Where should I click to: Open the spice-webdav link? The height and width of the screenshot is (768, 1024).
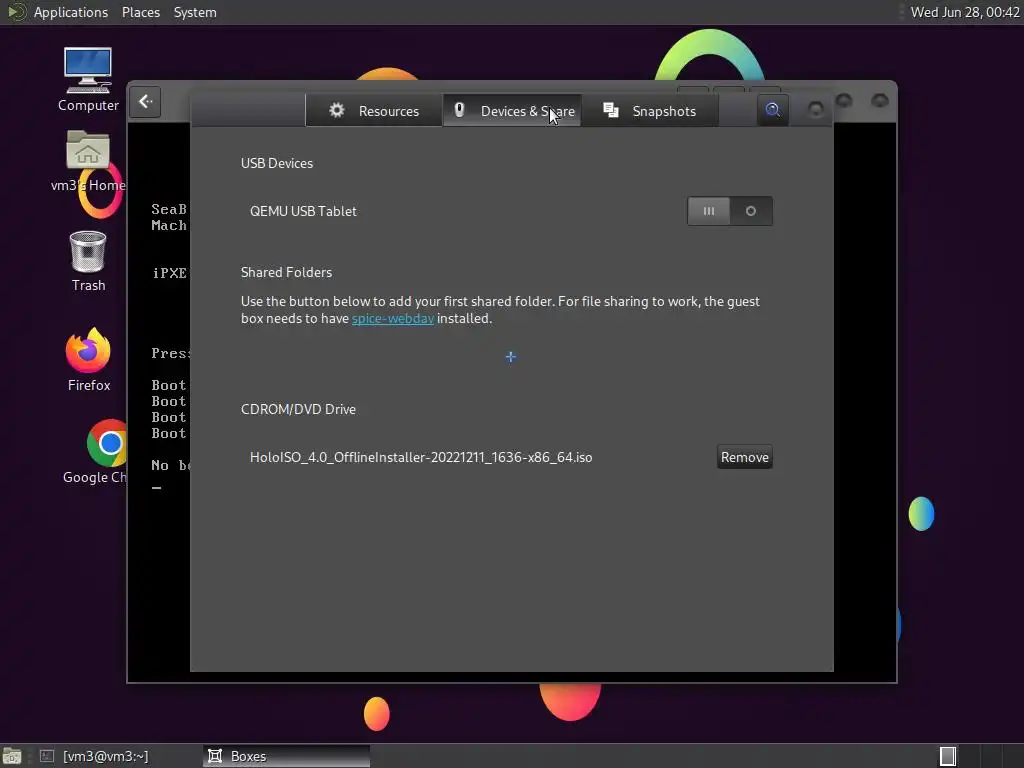tap(392, 319)
